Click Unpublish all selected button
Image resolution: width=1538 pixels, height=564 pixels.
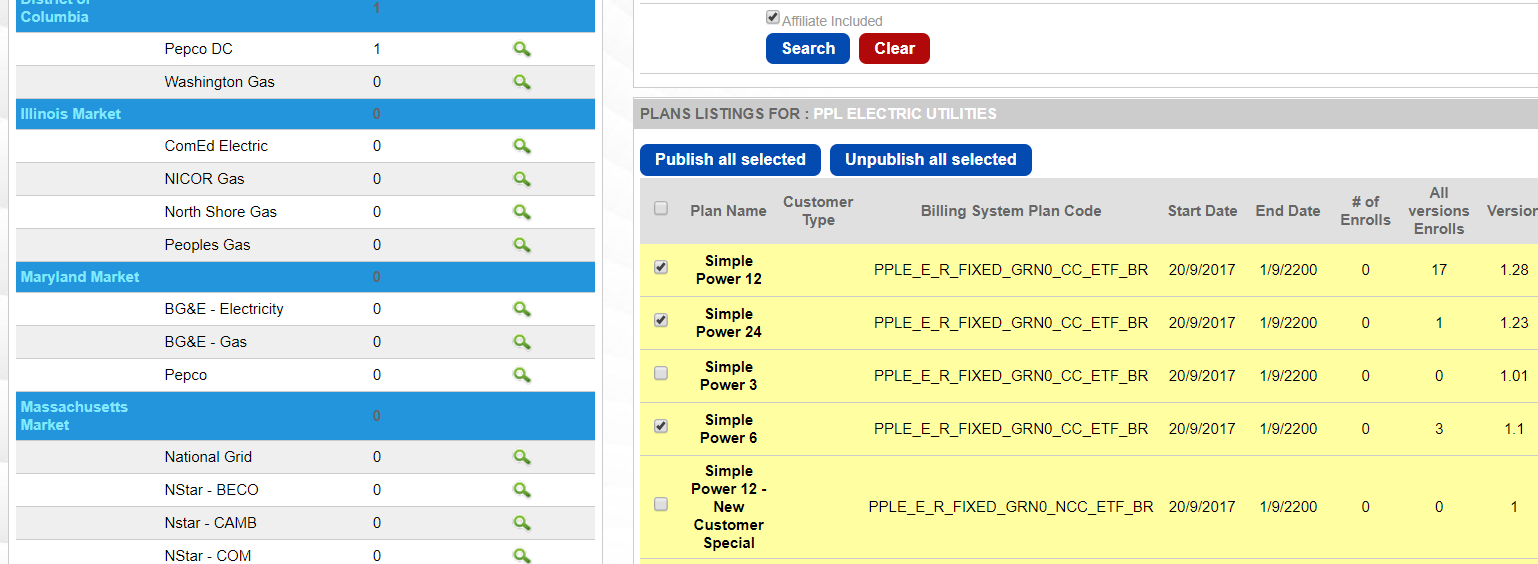pyautogui.click(x=930, y=160)
